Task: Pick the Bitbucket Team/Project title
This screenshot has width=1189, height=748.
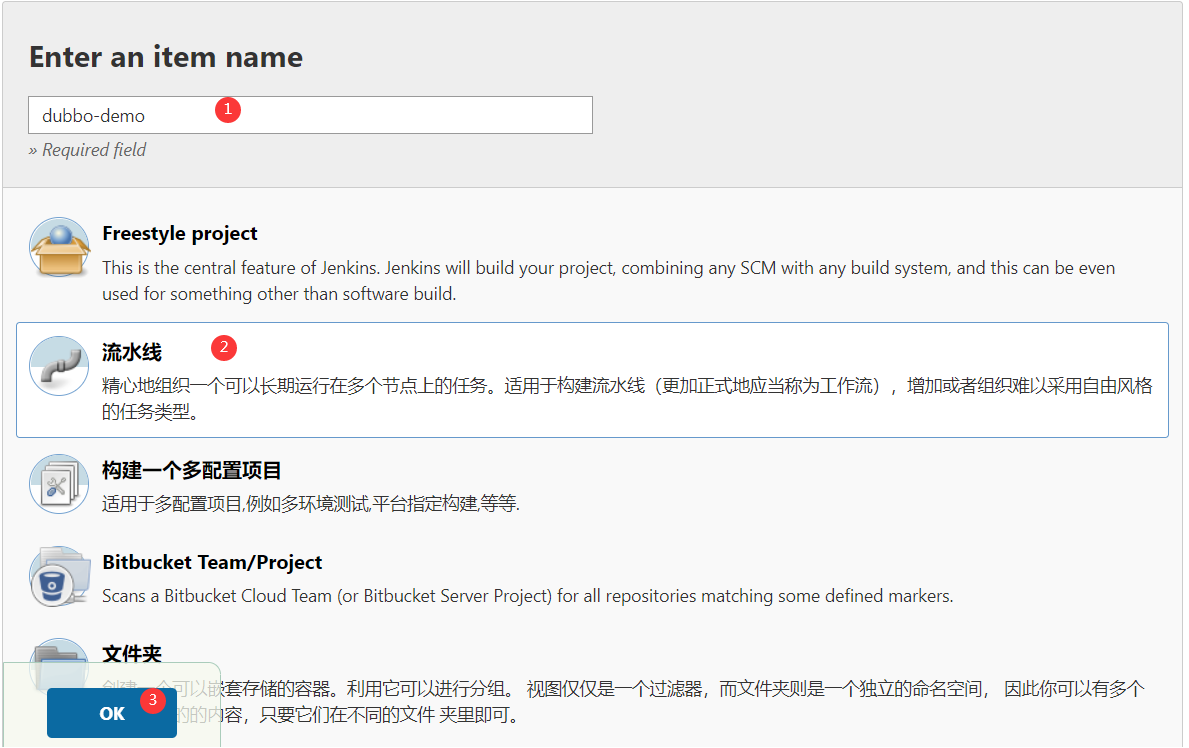Action: pyautogui.click(x=212, y=562)
